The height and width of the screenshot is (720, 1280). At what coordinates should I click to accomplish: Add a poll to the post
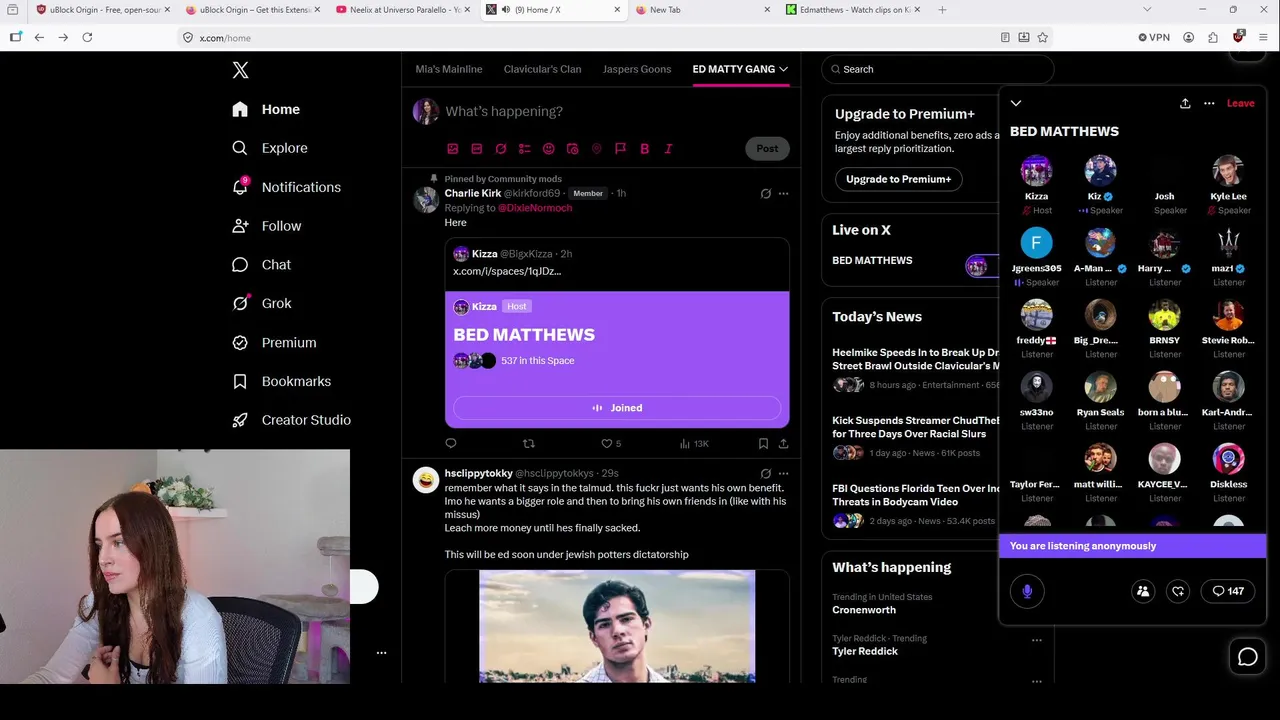point(524,149)
